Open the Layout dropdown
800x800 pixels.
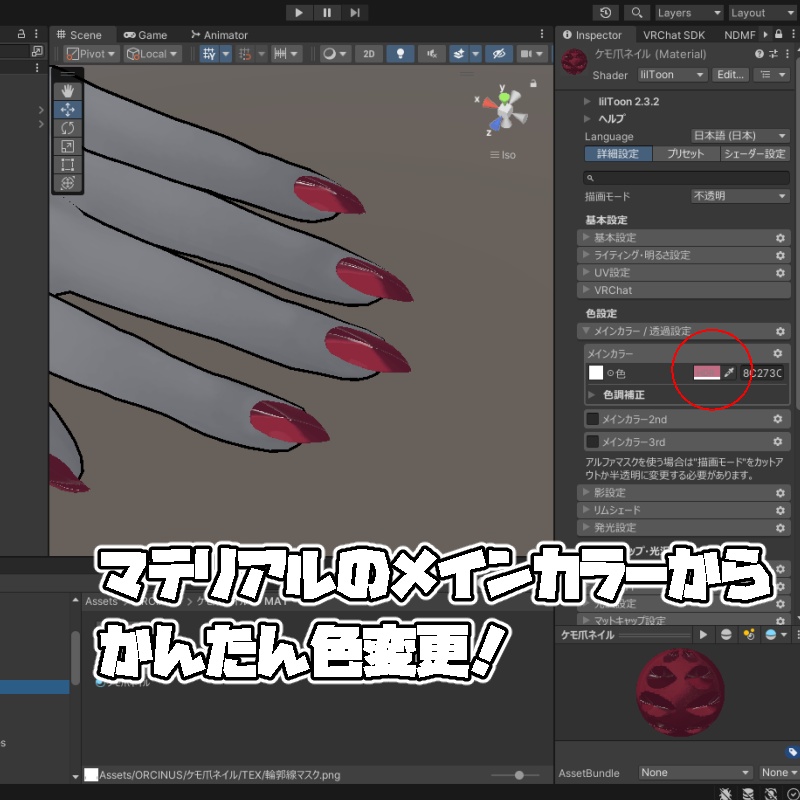tap(762, 13)
